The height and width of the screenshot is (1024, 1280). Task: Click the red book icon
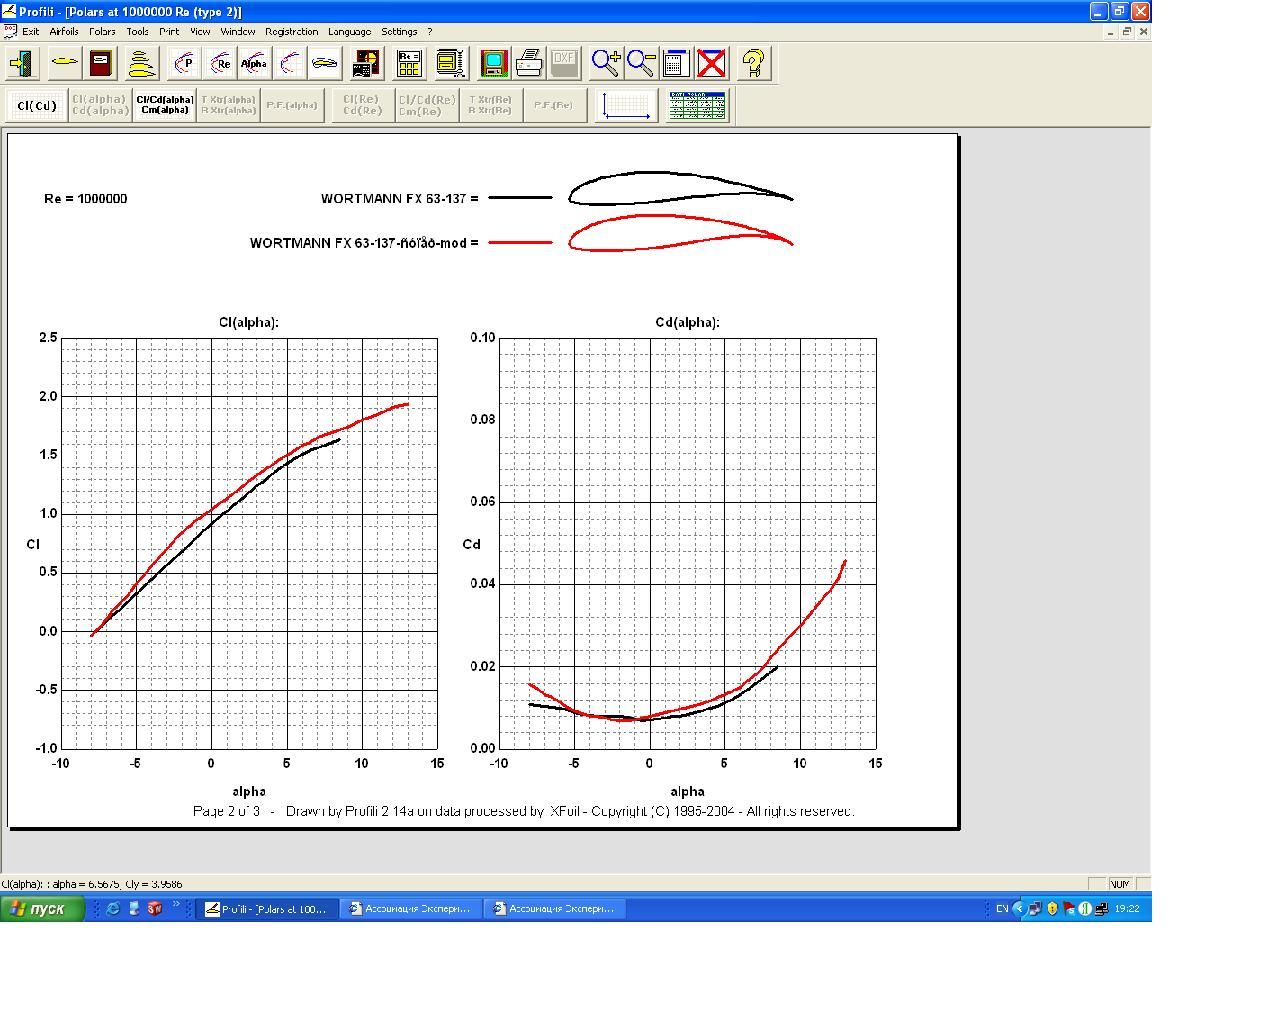(x=101, y=64)
